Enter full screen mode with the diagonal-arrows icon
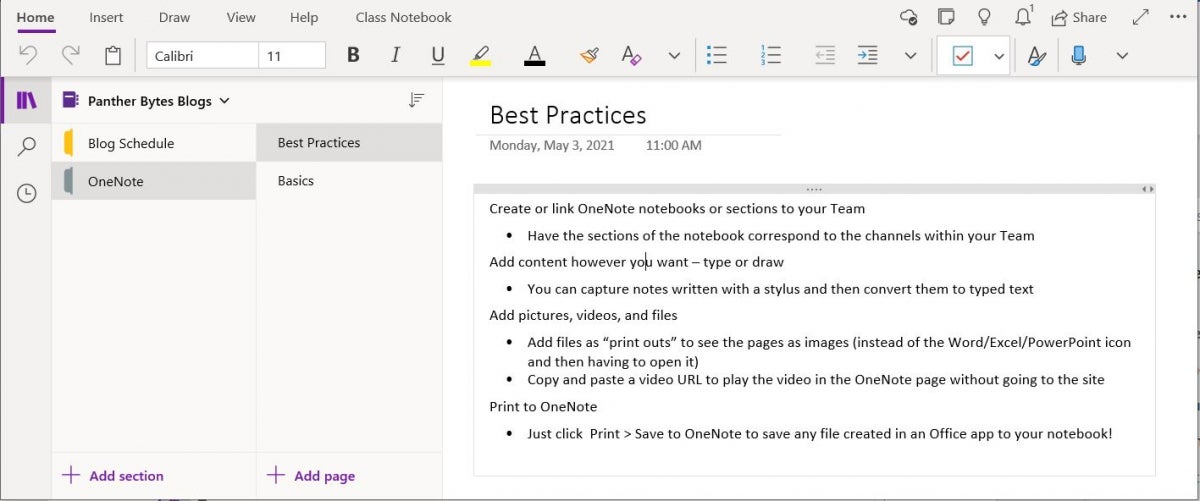The width and height of the screenshot is (1200, 501). point(1140,17)
